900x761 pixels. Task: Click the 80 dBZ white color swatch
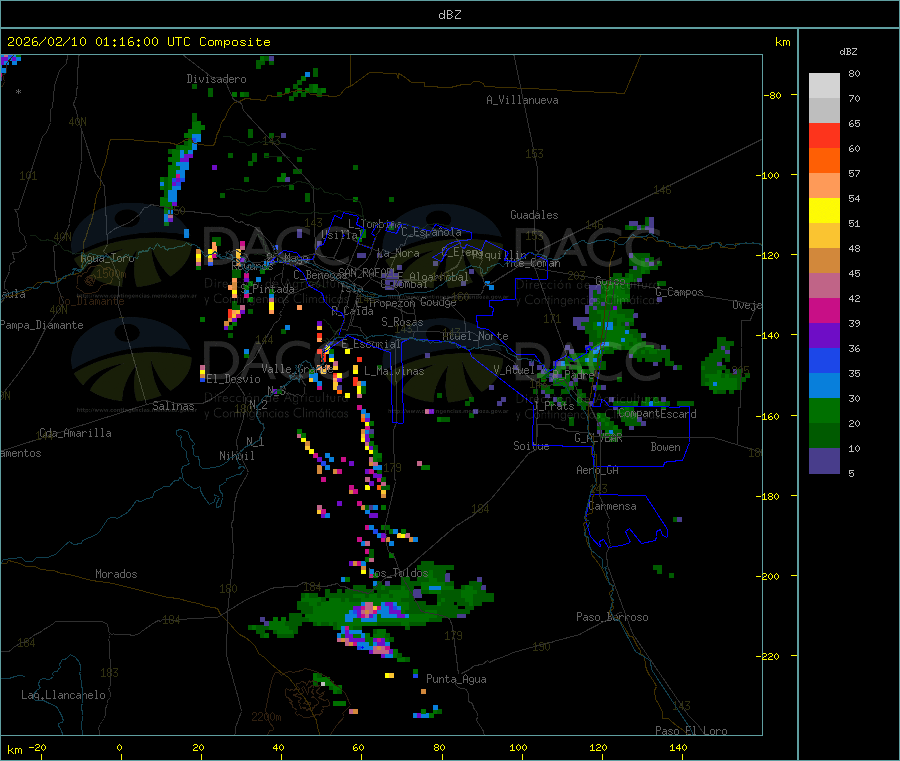(824, 86)
